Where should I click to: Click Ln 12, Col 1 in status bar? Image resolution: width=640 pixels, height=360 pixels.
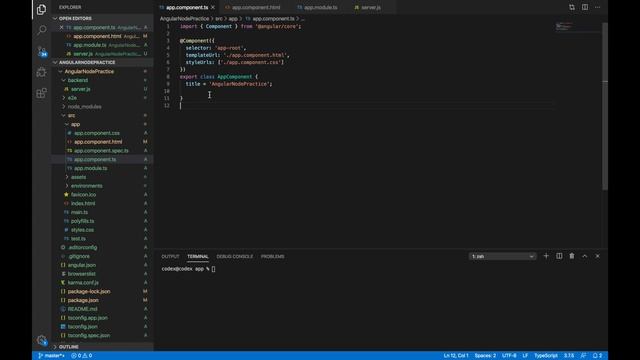(x=456, y=356)
